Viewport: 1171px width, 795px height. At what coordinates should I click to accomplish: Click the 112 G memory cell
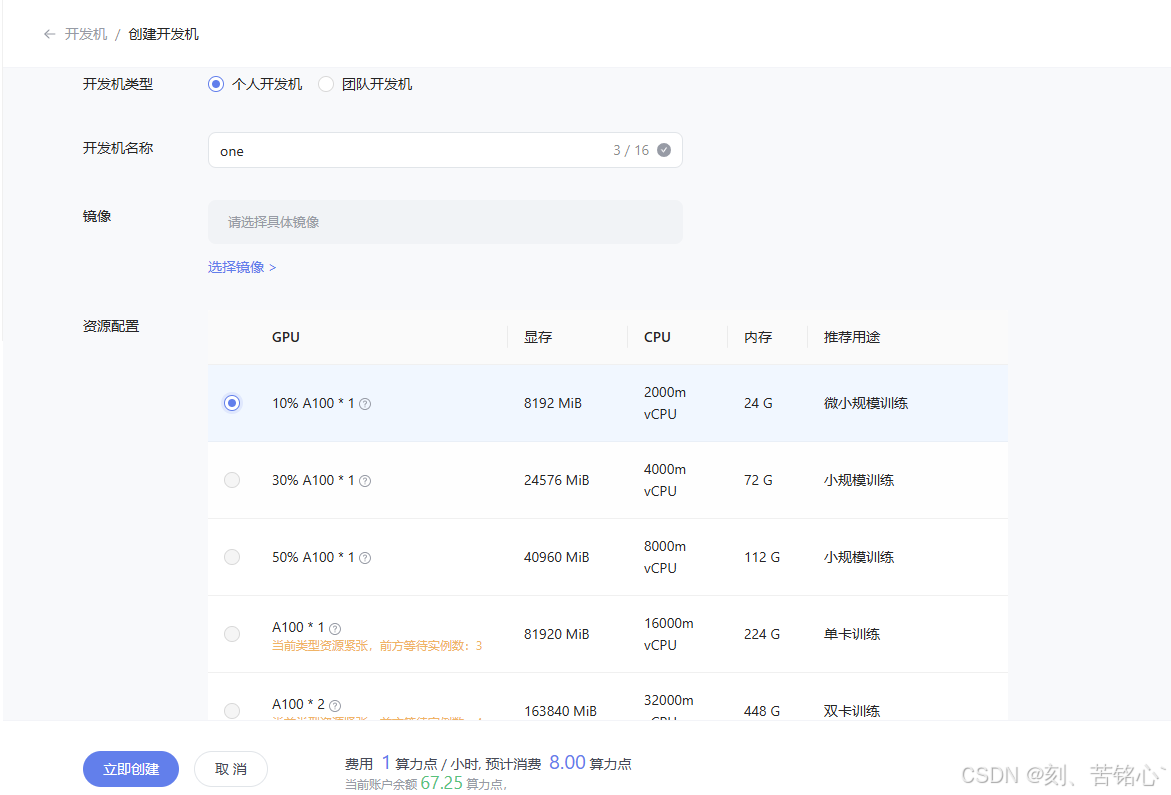click(762, 557)
